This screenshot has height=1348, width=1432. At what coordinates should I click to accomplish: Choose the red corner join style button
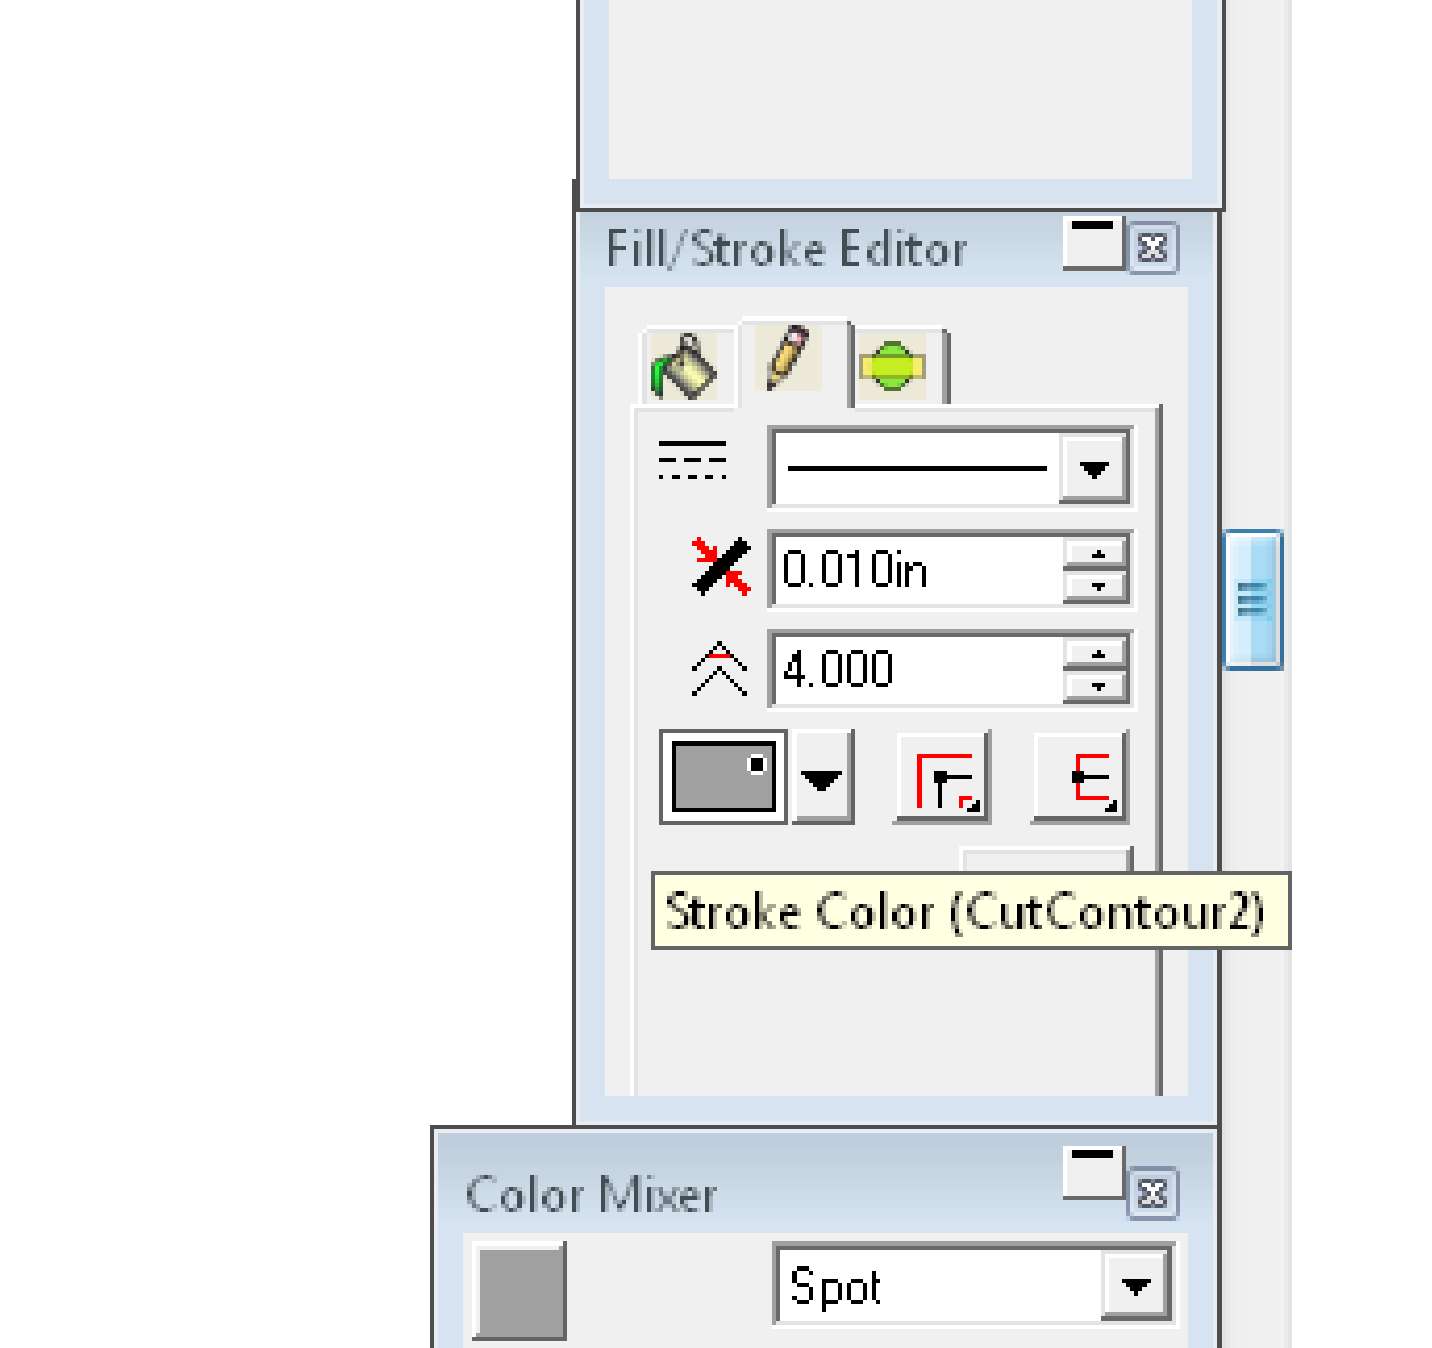(x=942, y=778)
